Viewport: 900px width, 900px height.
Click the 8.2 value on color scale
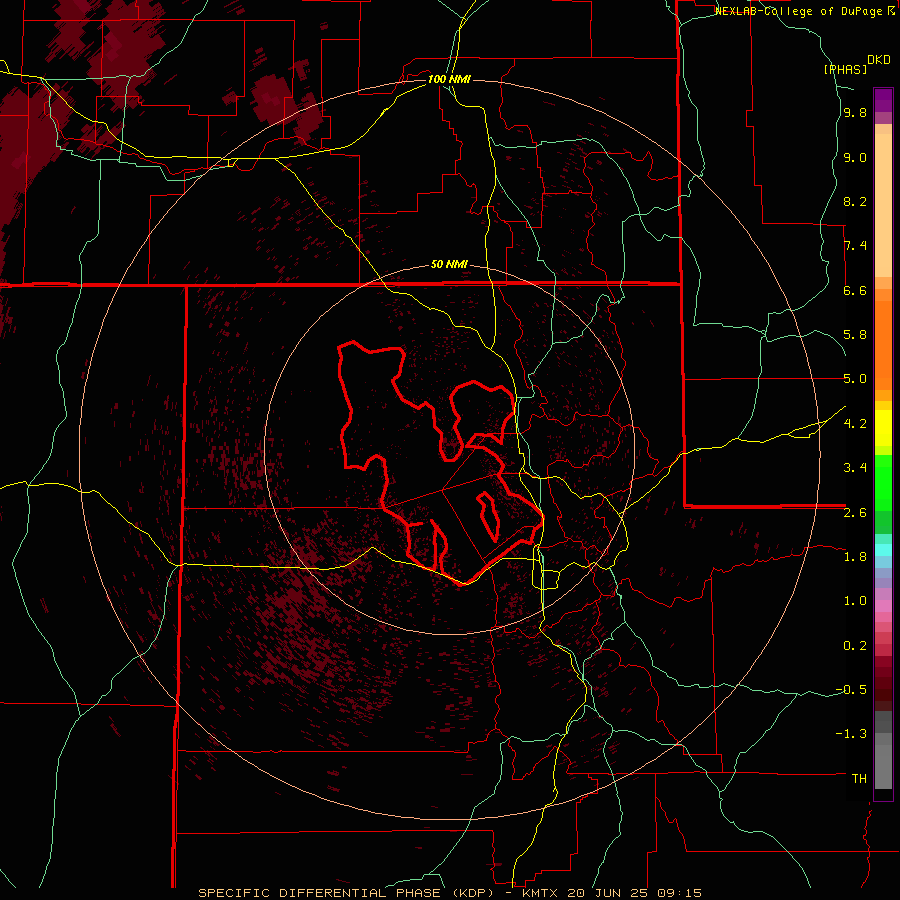[x=855, y=201]
